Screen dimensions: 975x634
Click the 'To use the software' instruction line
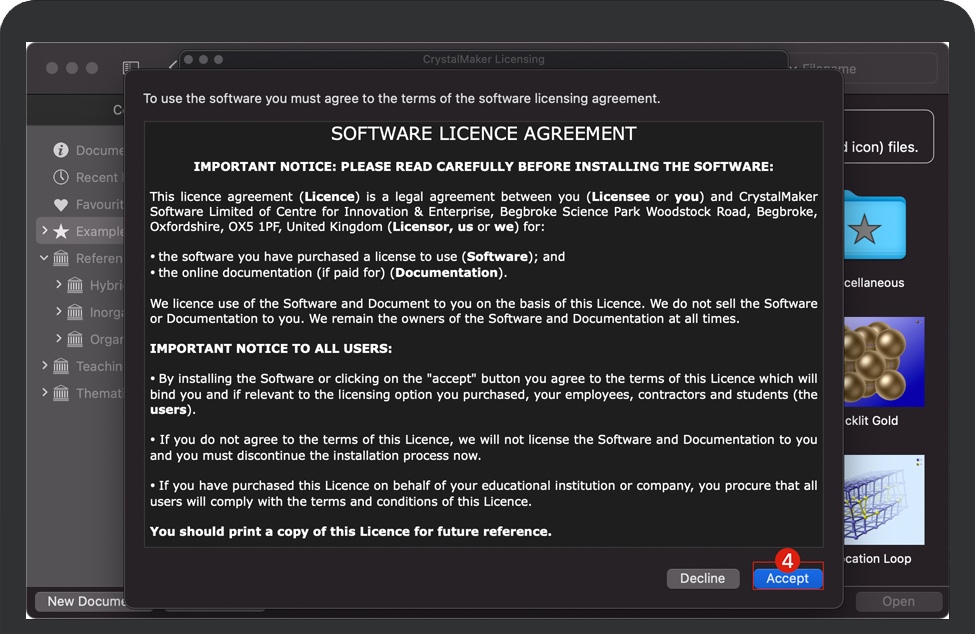tap(402, 98)
